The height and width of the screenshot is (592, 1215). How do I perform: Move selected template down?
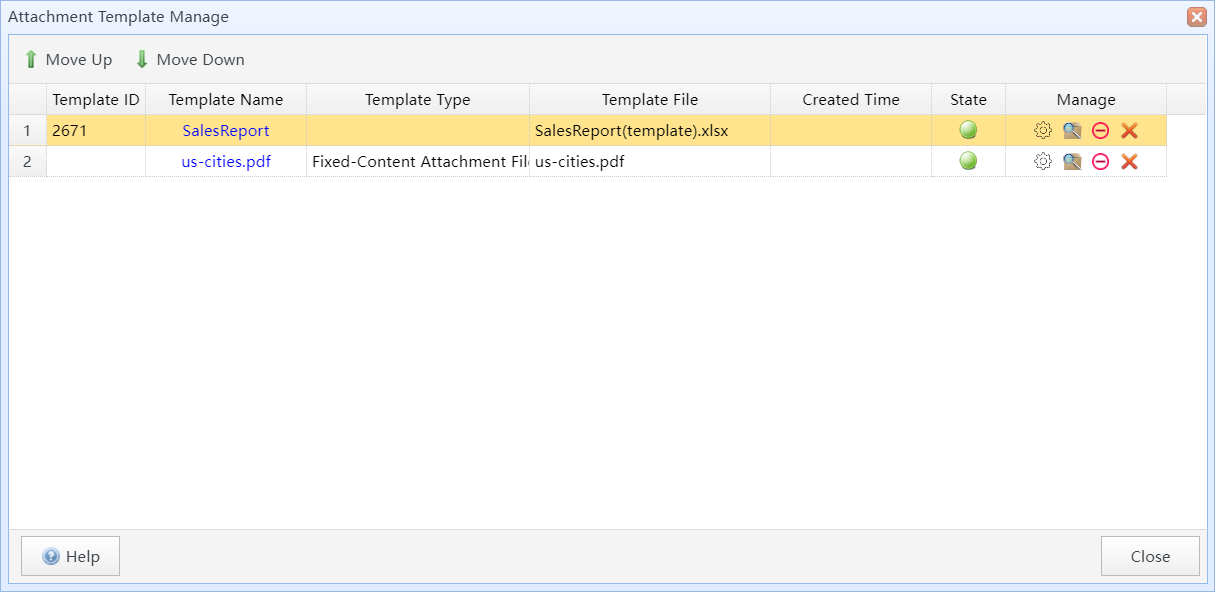[x=190, y=60]
